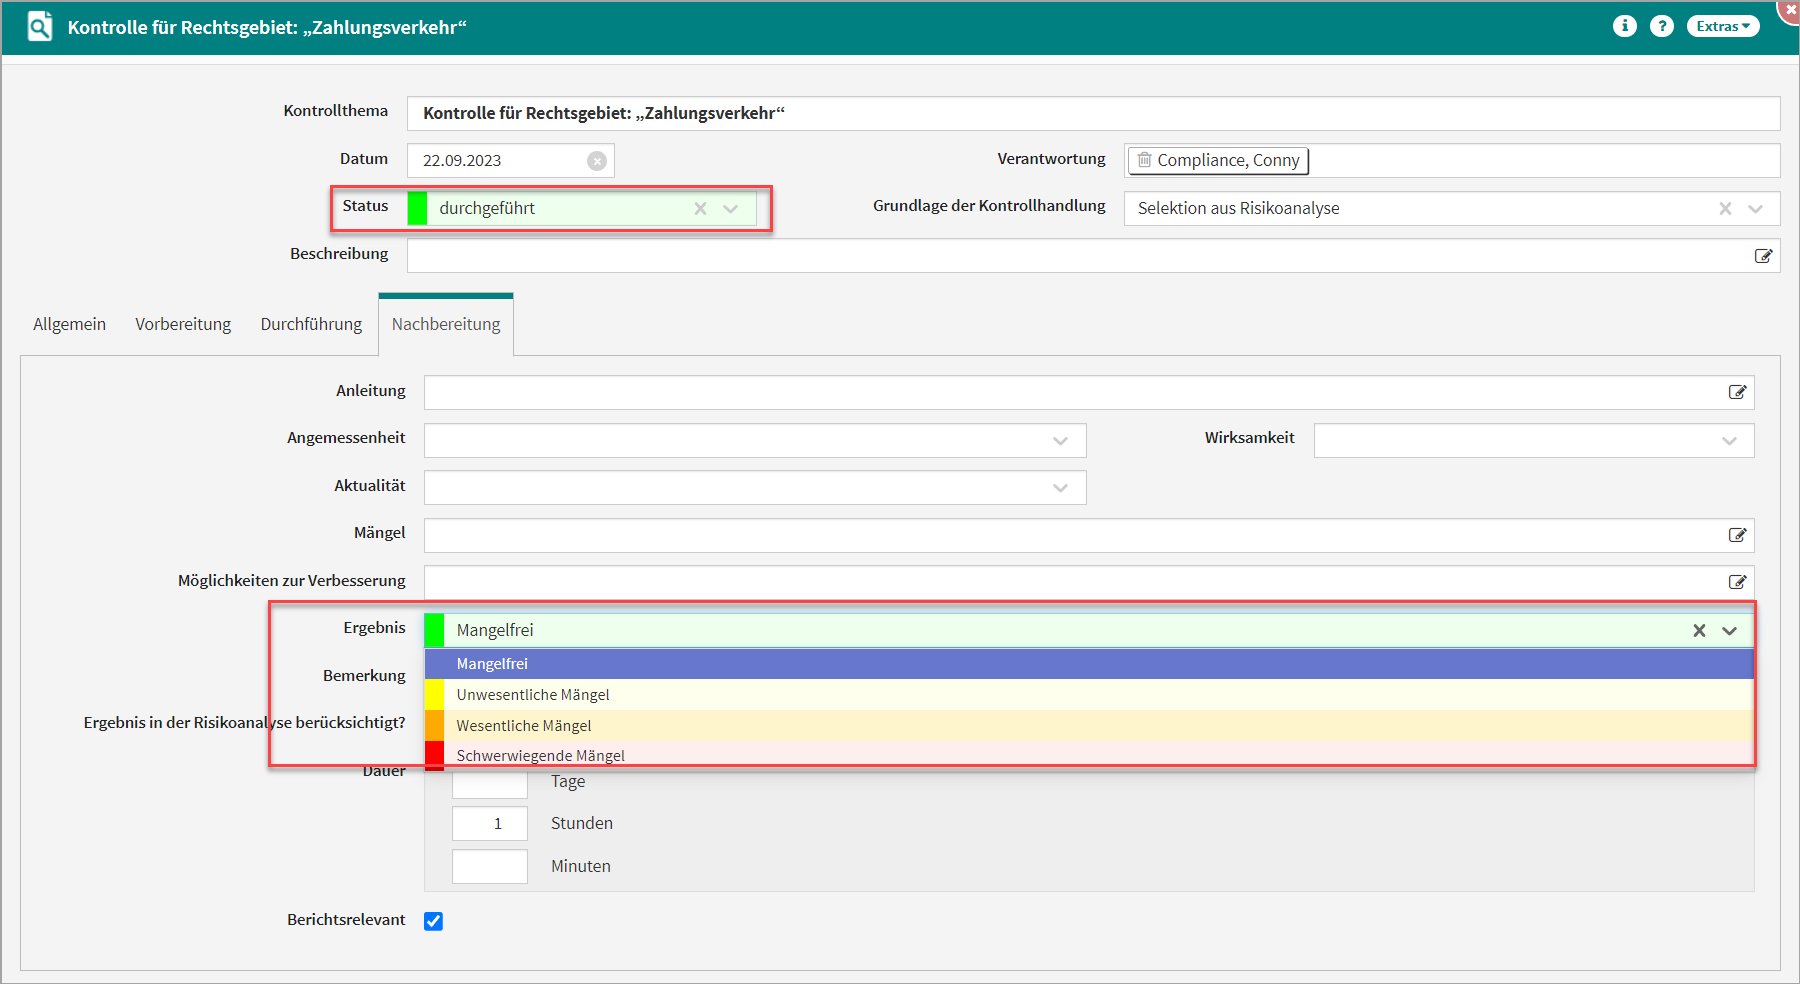1800x984 pixels.
Task: Click the info icon in header
Action: pyautogui.click(x=1624, y=26)
